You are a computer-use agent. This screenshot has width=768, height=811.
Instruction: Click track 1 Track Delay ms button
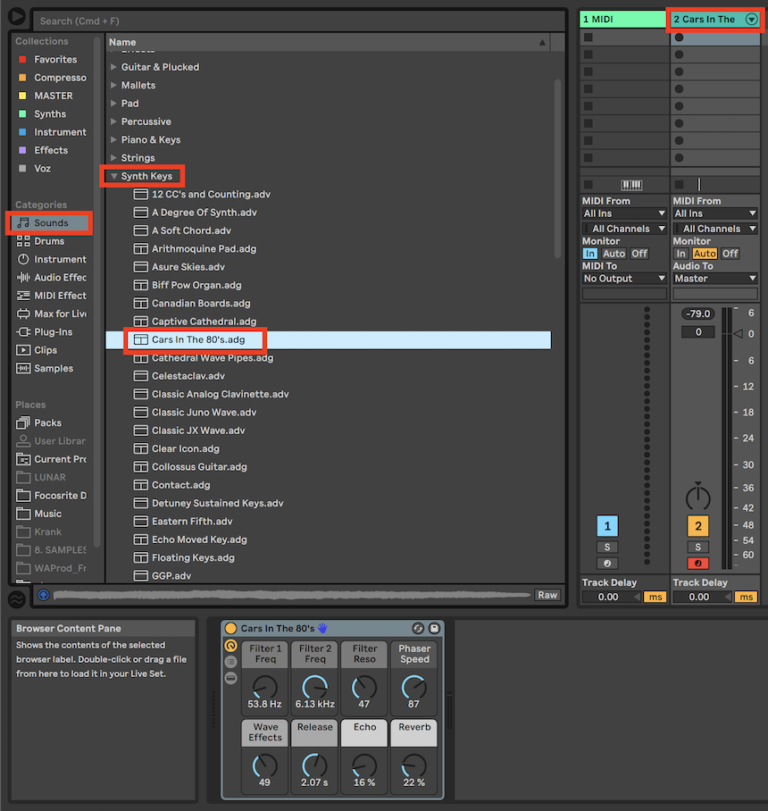pos(655,597)
